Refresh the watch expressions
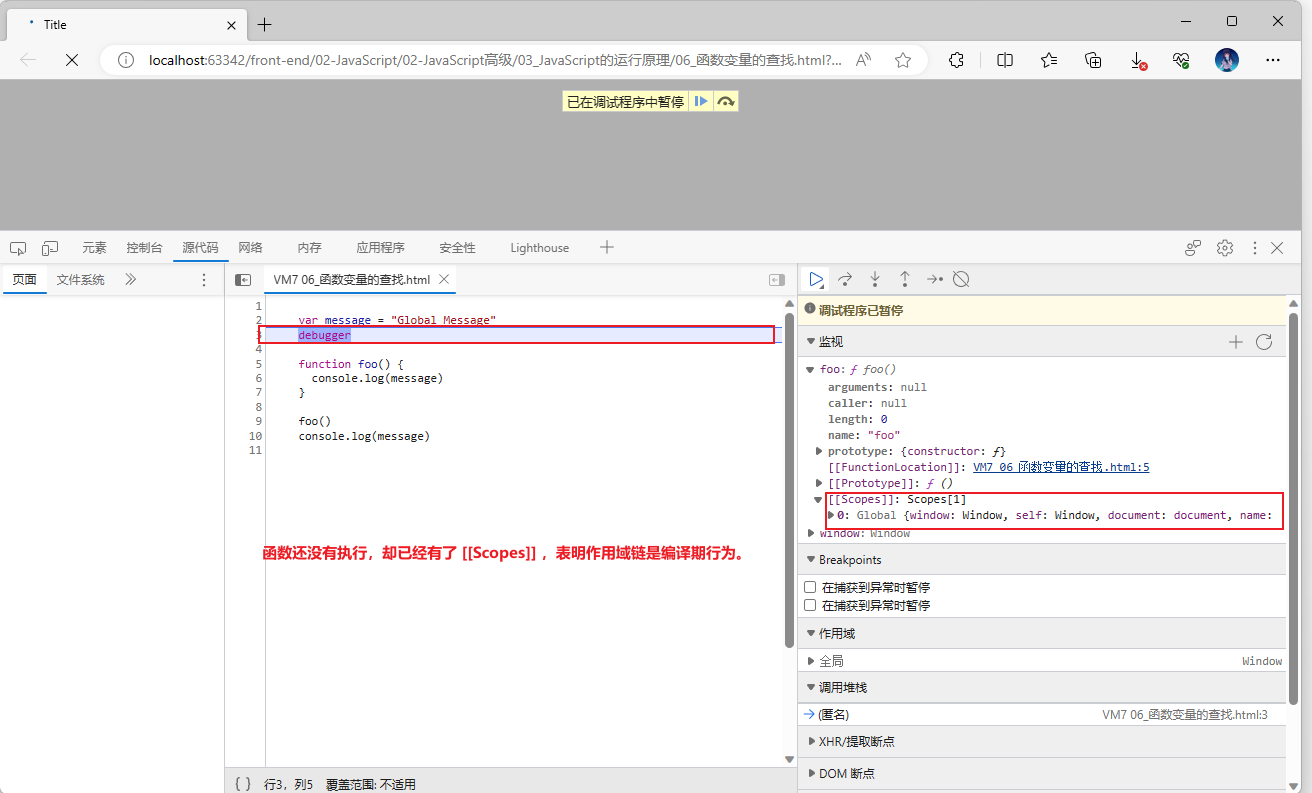The width and height of the screenshot is (1312, 793). click(x=1264, y=342)
